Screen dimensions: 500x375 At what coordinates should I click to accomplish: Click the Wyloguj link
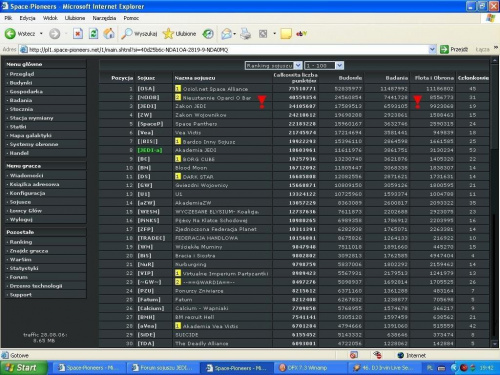click(21, 219)
